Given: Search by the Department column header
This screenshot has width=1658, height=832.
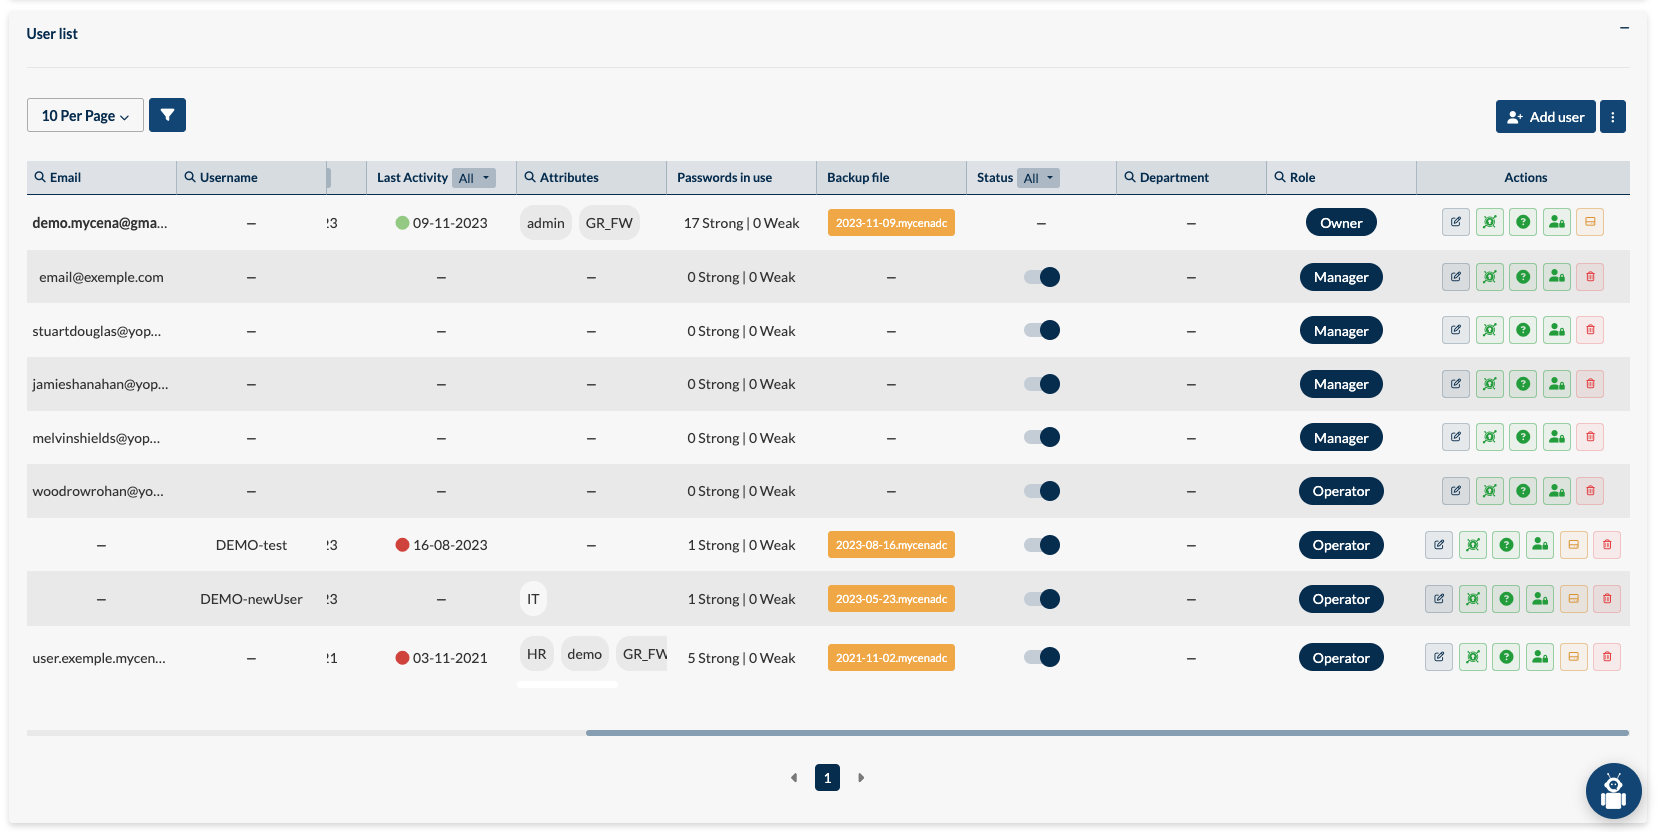Looking at the screenshot, I should (x=1167, y=177).
